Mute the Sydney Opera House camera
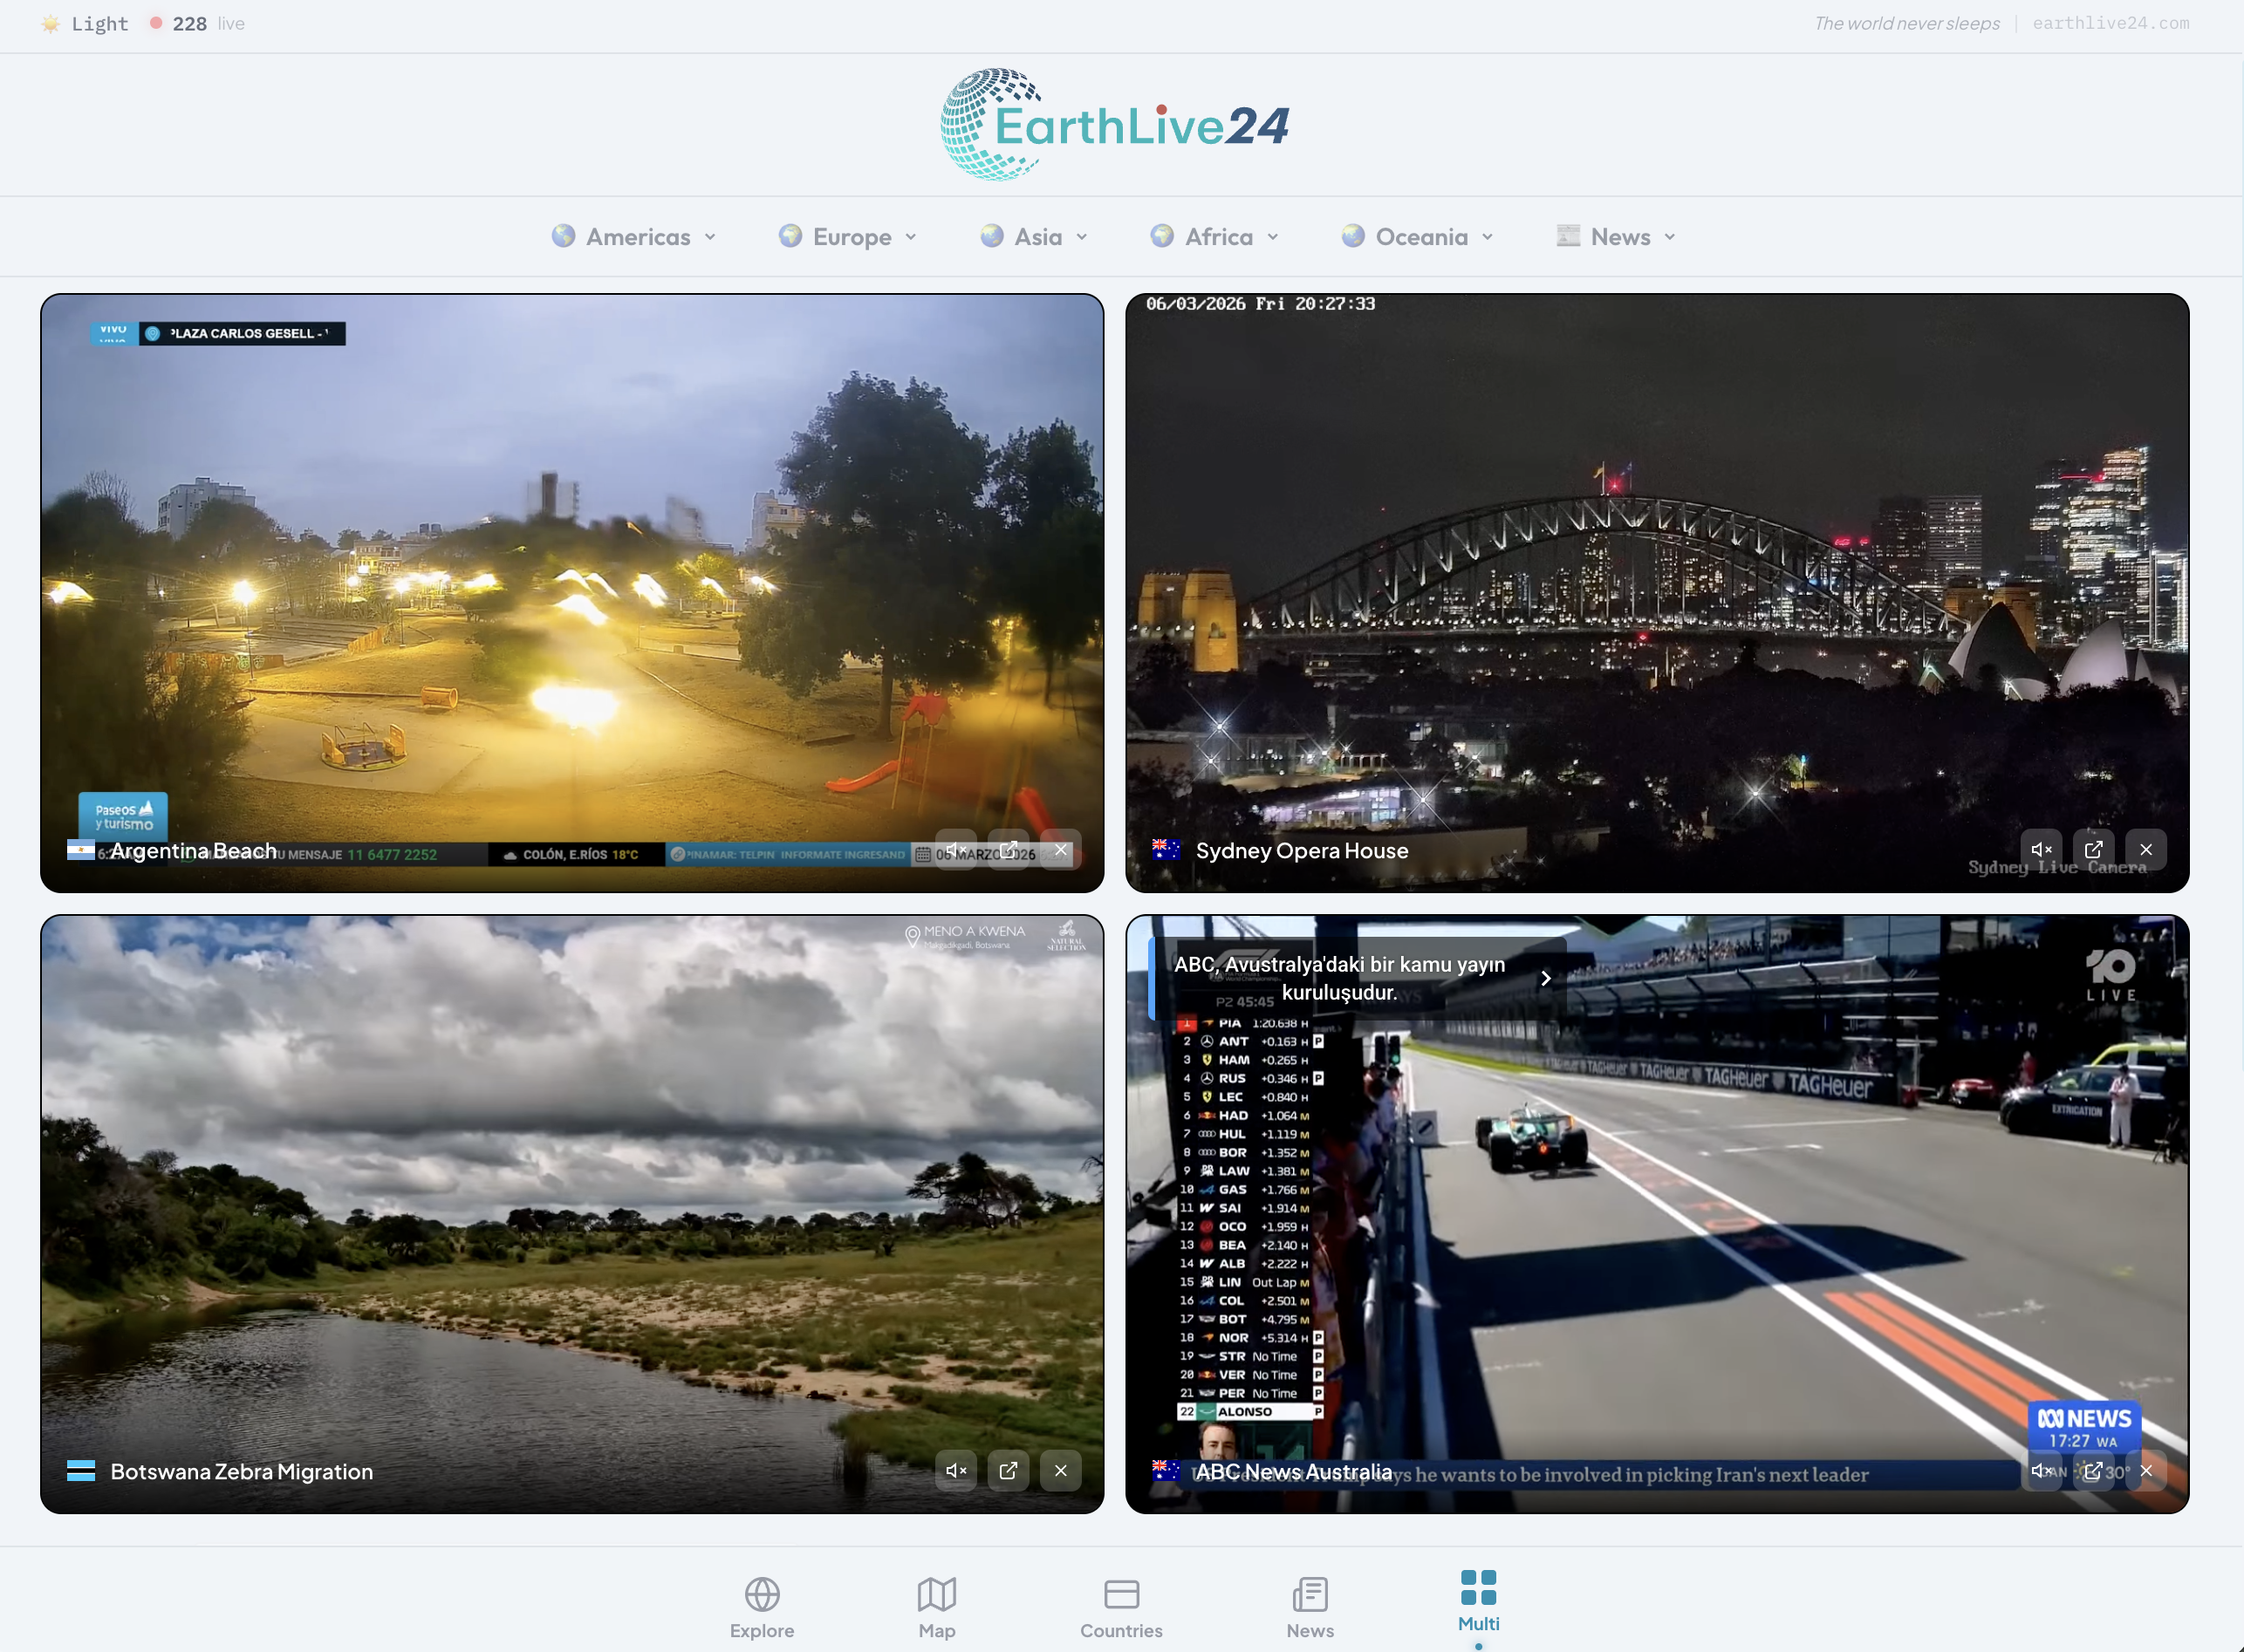 point(2042,849)
